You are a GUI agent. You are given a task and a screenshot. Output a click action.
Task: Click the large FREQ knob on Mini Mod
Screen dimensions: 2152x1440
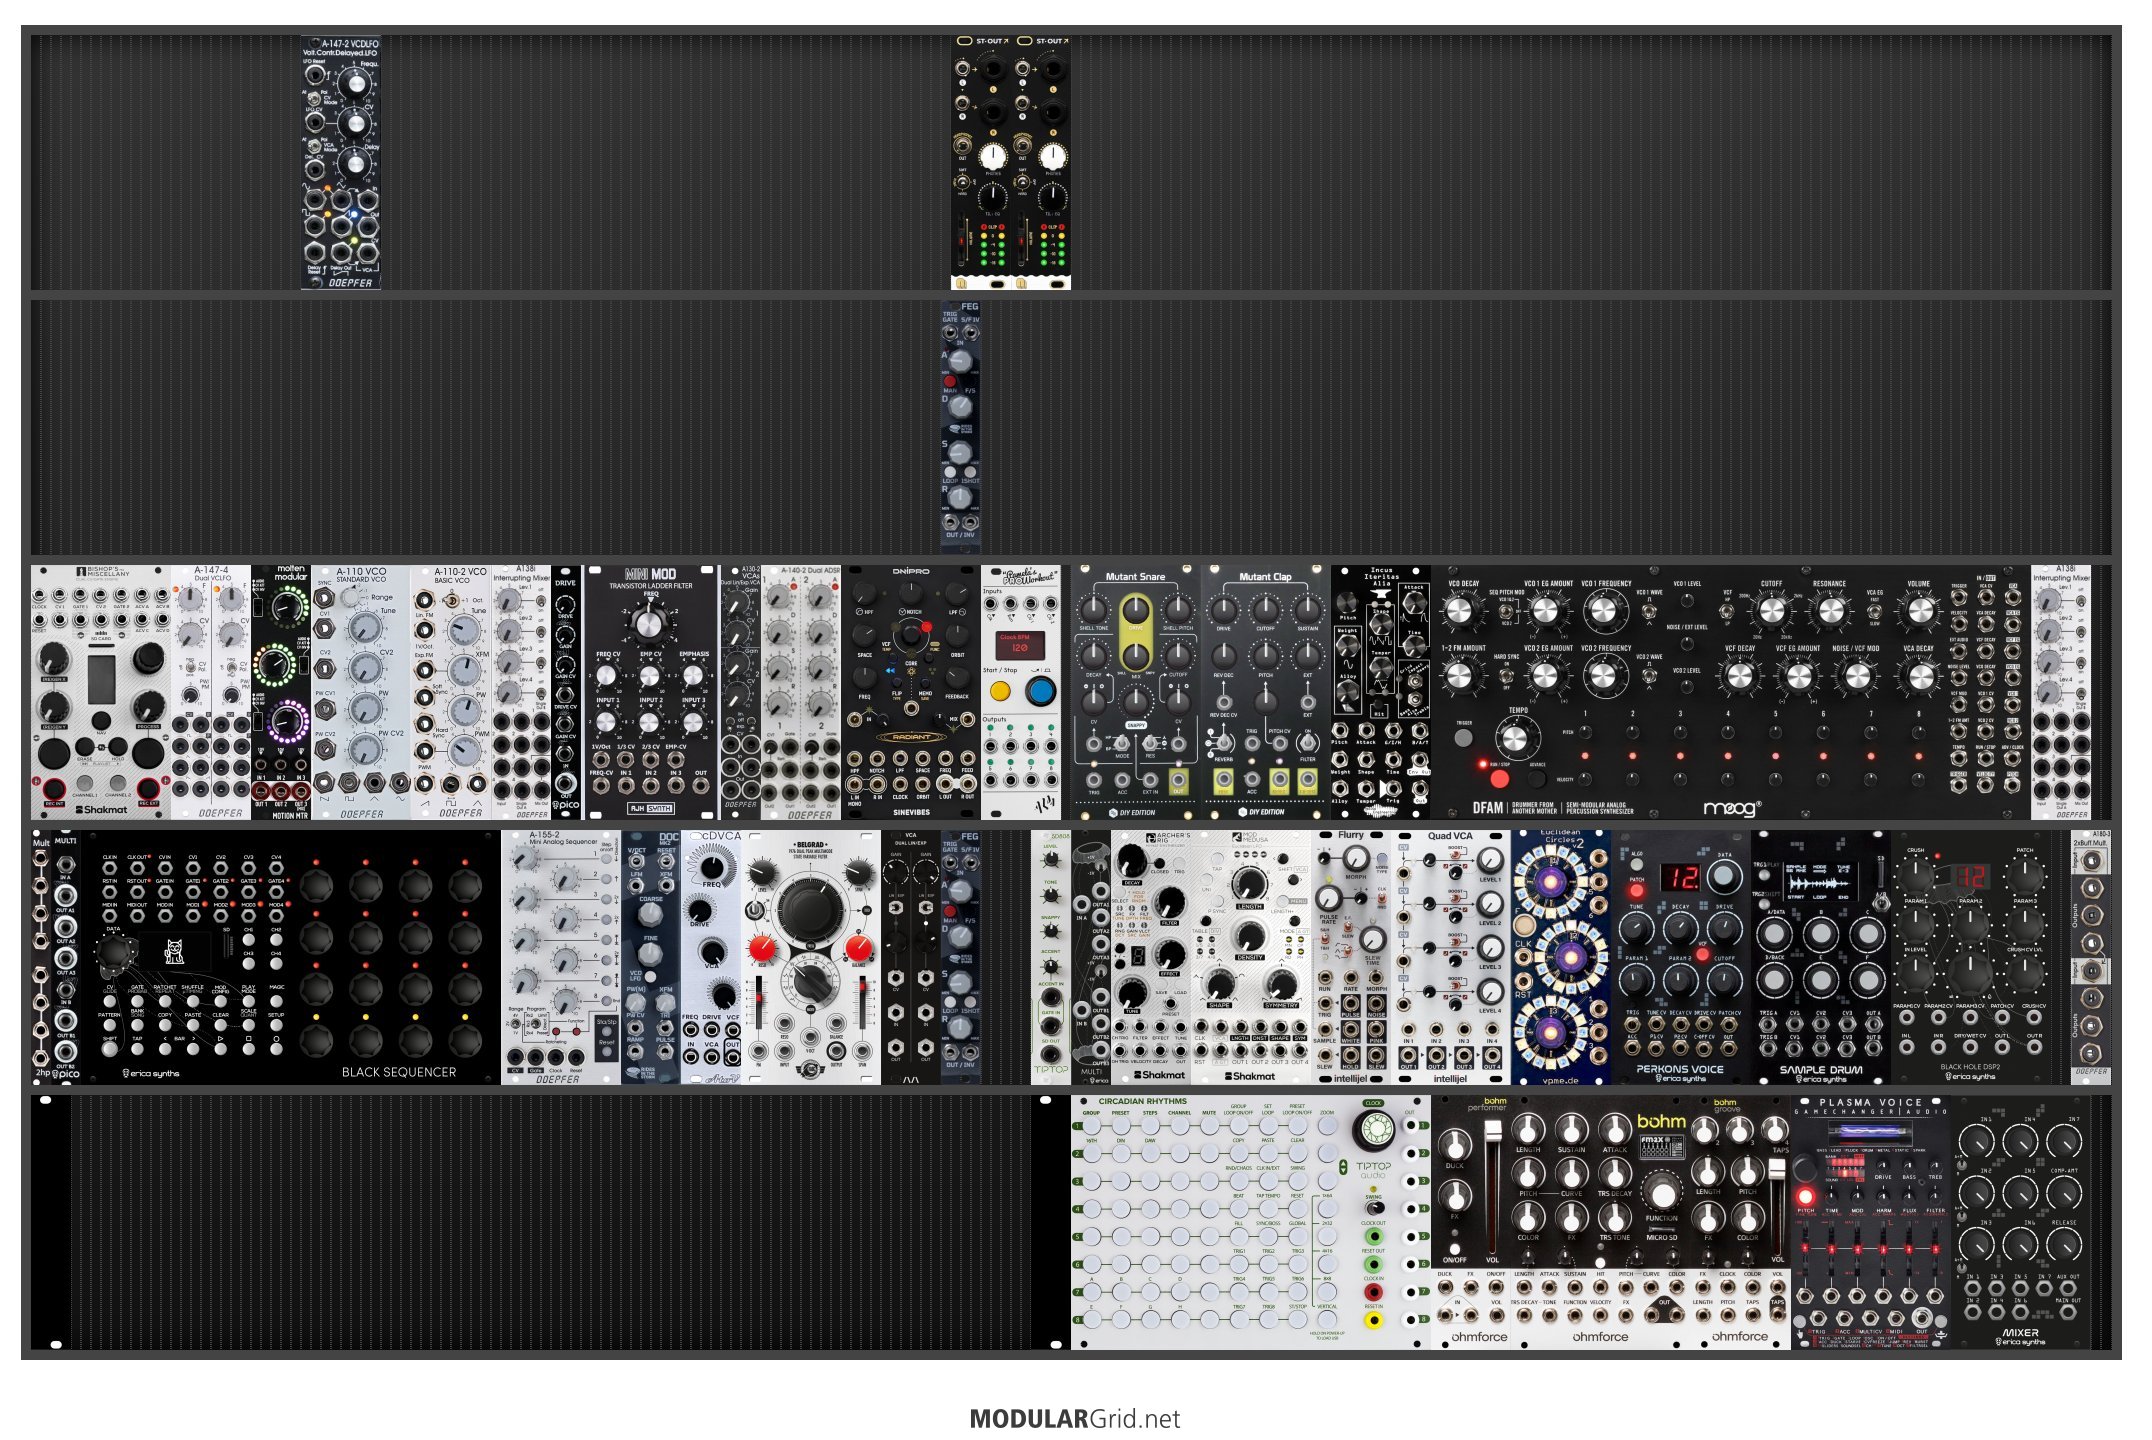point(650,623)
